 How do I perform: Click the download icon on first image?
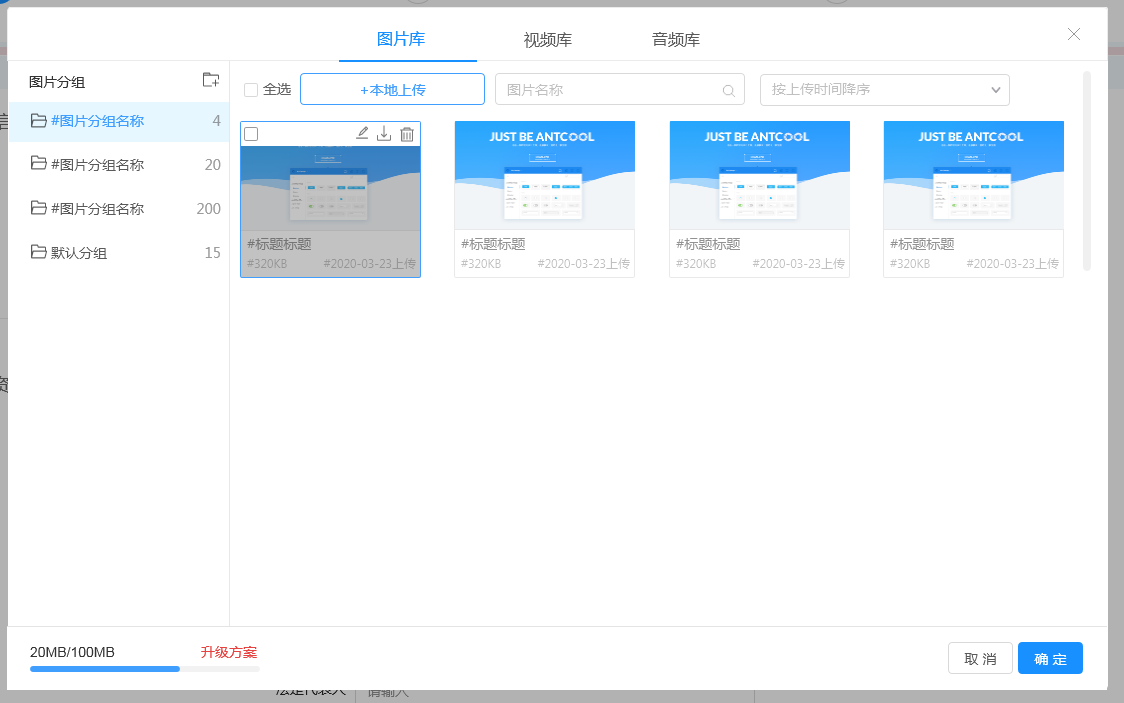(x=384, y=133)
